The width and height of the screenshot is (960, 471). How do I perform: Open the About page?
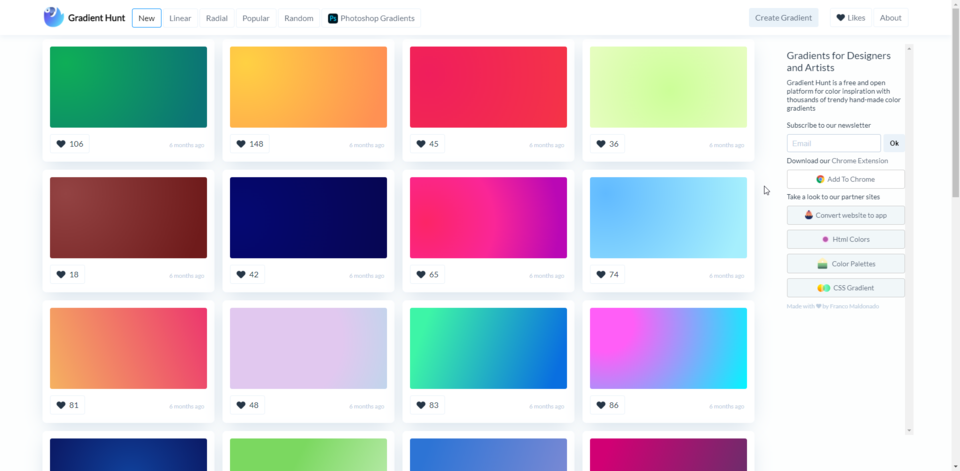click(x=890, y=18)
